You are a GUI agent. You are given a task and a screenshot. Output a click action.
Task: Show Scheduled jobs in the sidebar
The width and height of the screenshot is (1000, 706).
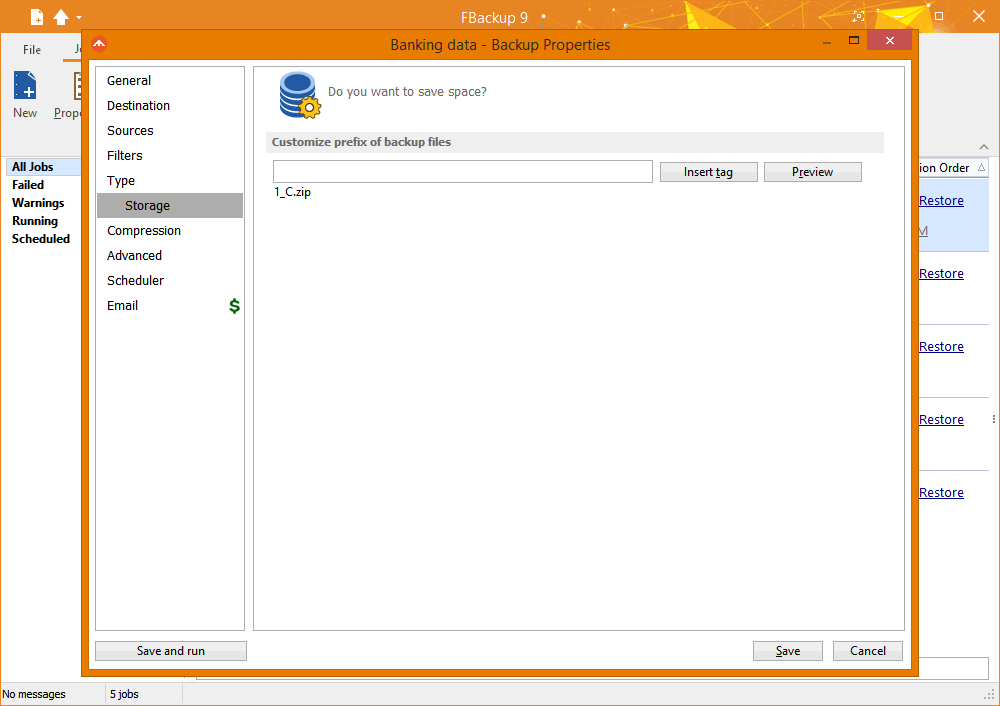(41, 239)
